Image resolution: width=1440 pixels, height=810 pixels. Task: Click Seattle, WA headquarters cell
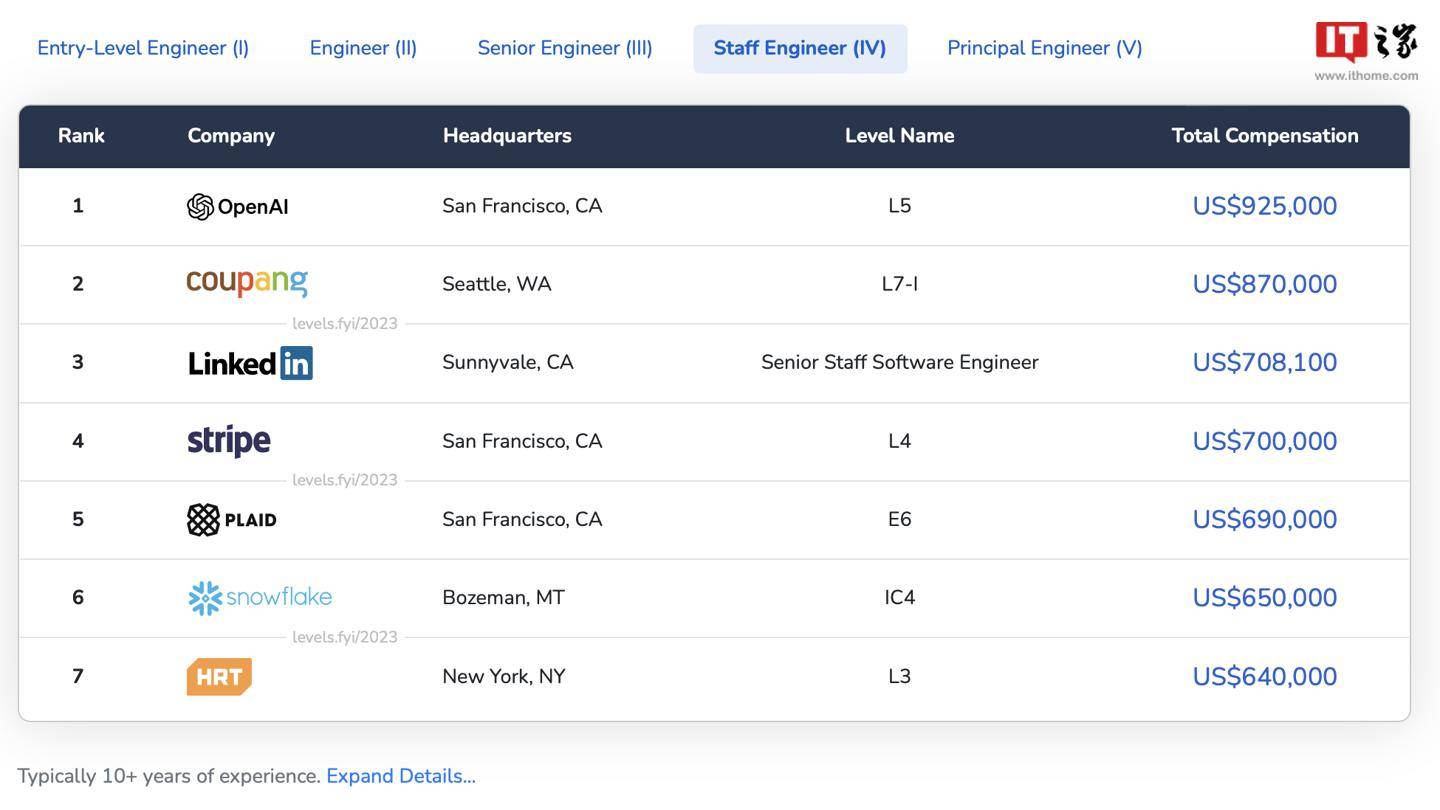pos(497,284)
